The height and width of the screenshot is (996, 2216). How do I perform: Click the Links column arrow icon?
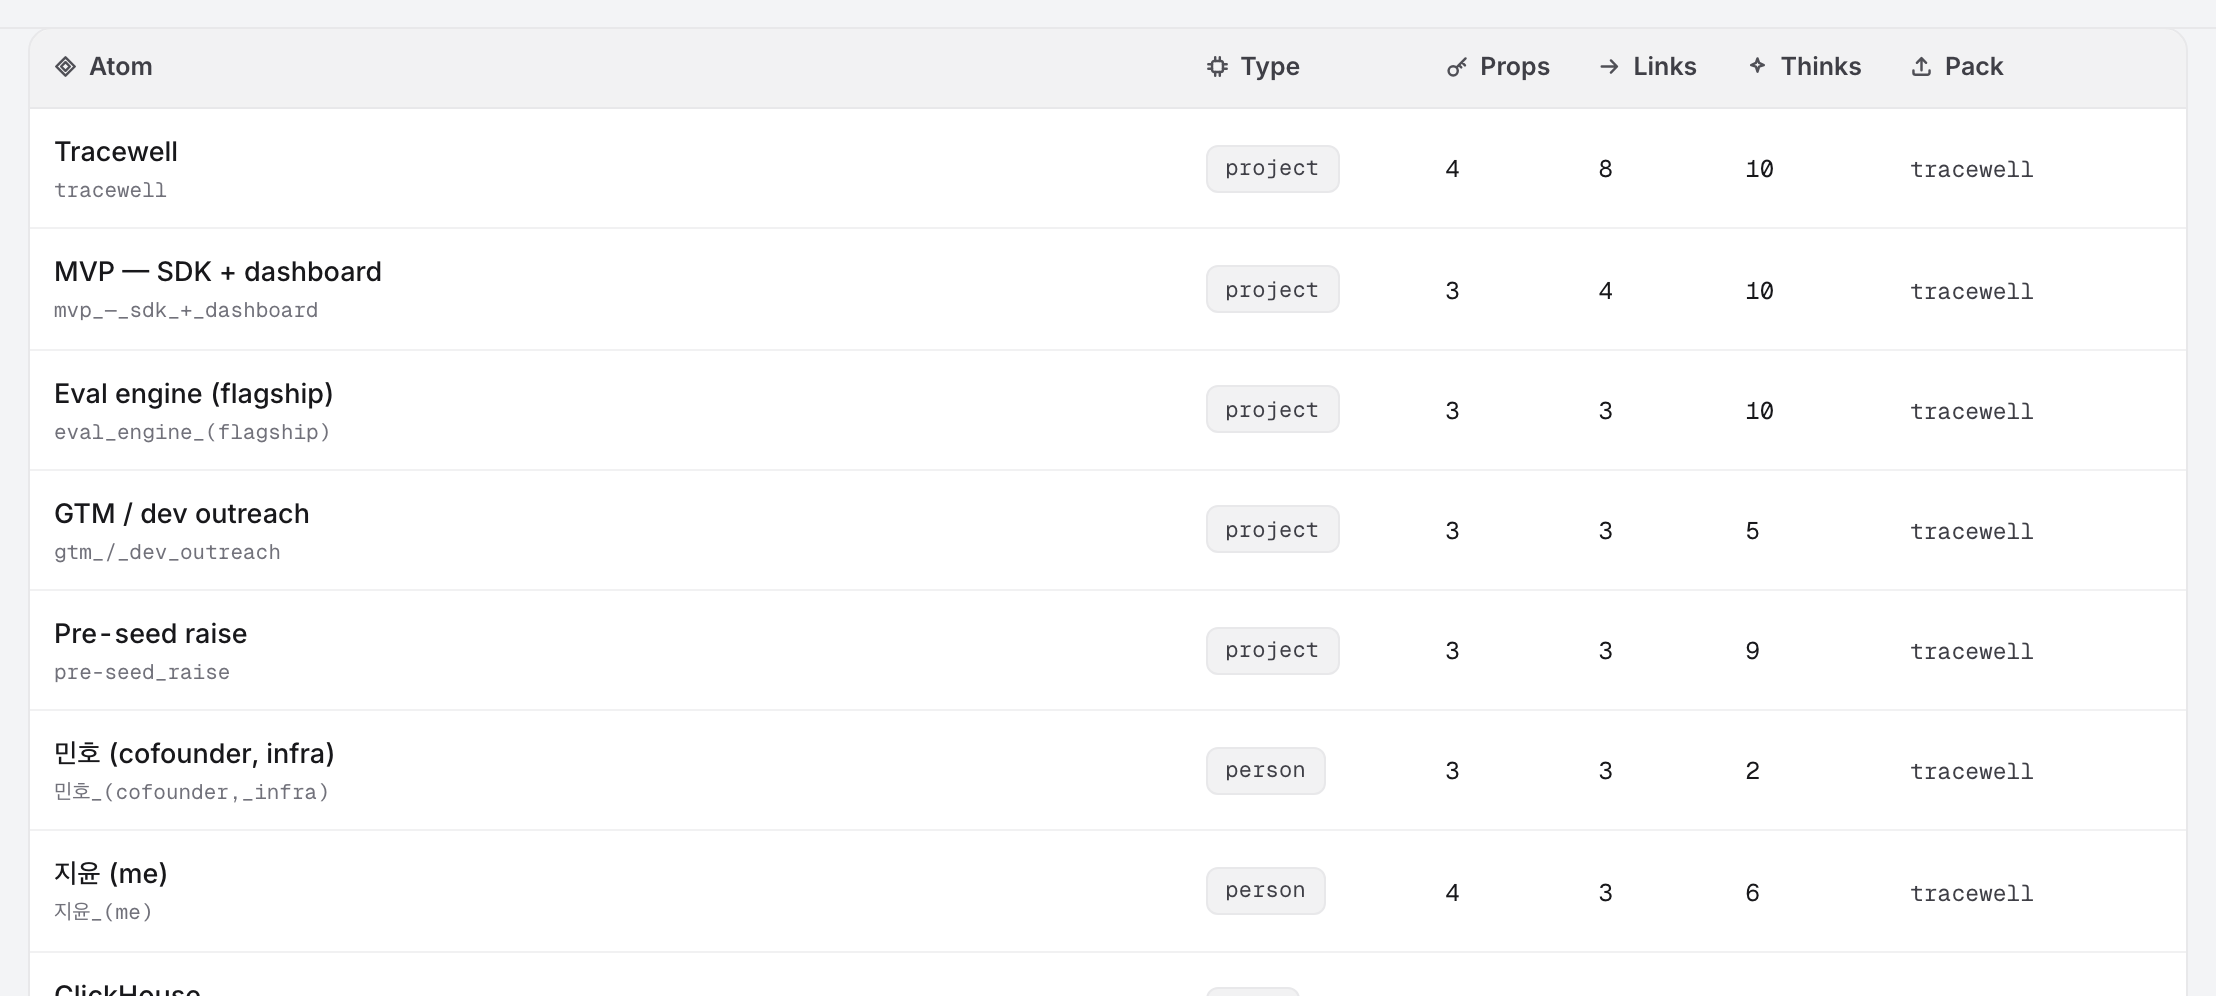pyautogui.click(x=1609, y=67)
